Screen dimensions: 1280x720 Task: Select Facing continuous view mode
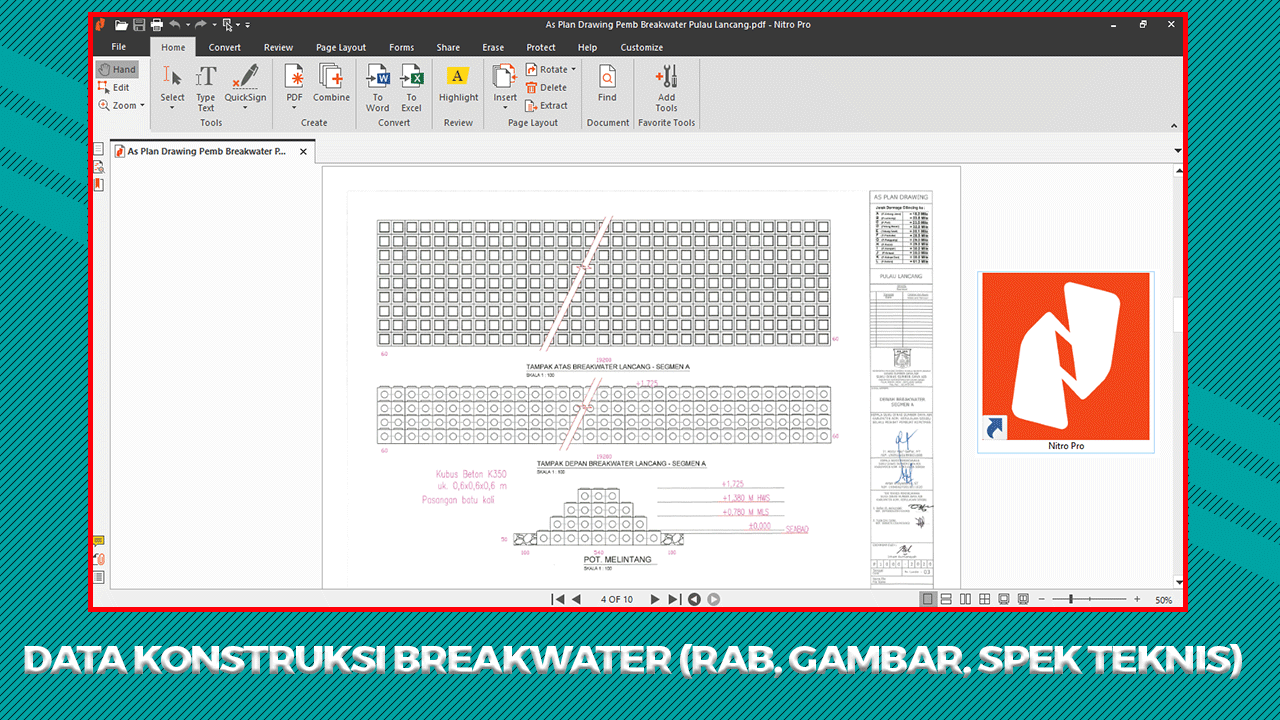click(984, 599)
